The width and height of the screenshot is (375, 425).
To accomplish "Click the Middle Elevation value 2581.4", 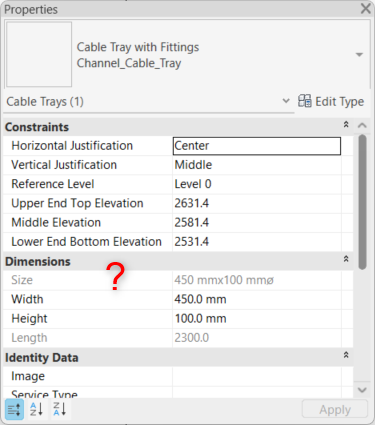I will [192, 223].
